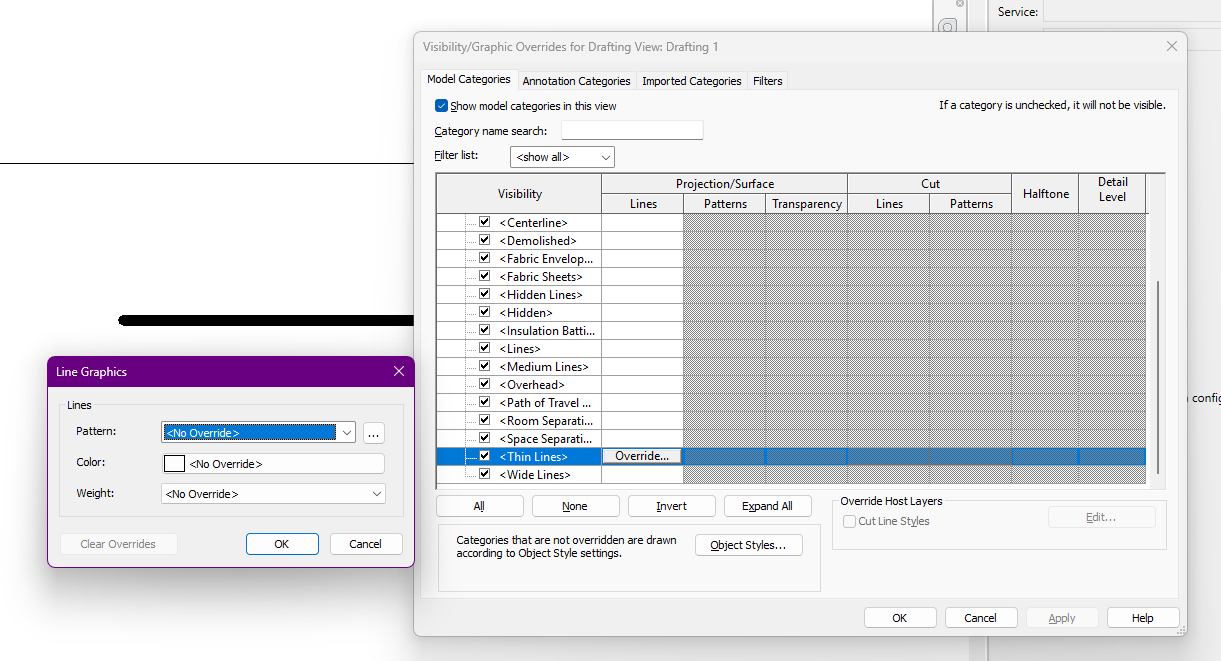Cancel the Line Graphics dialog
The height and width of the screenshot is (661, 1221).
pyautogui.click(x=365, y=544)
